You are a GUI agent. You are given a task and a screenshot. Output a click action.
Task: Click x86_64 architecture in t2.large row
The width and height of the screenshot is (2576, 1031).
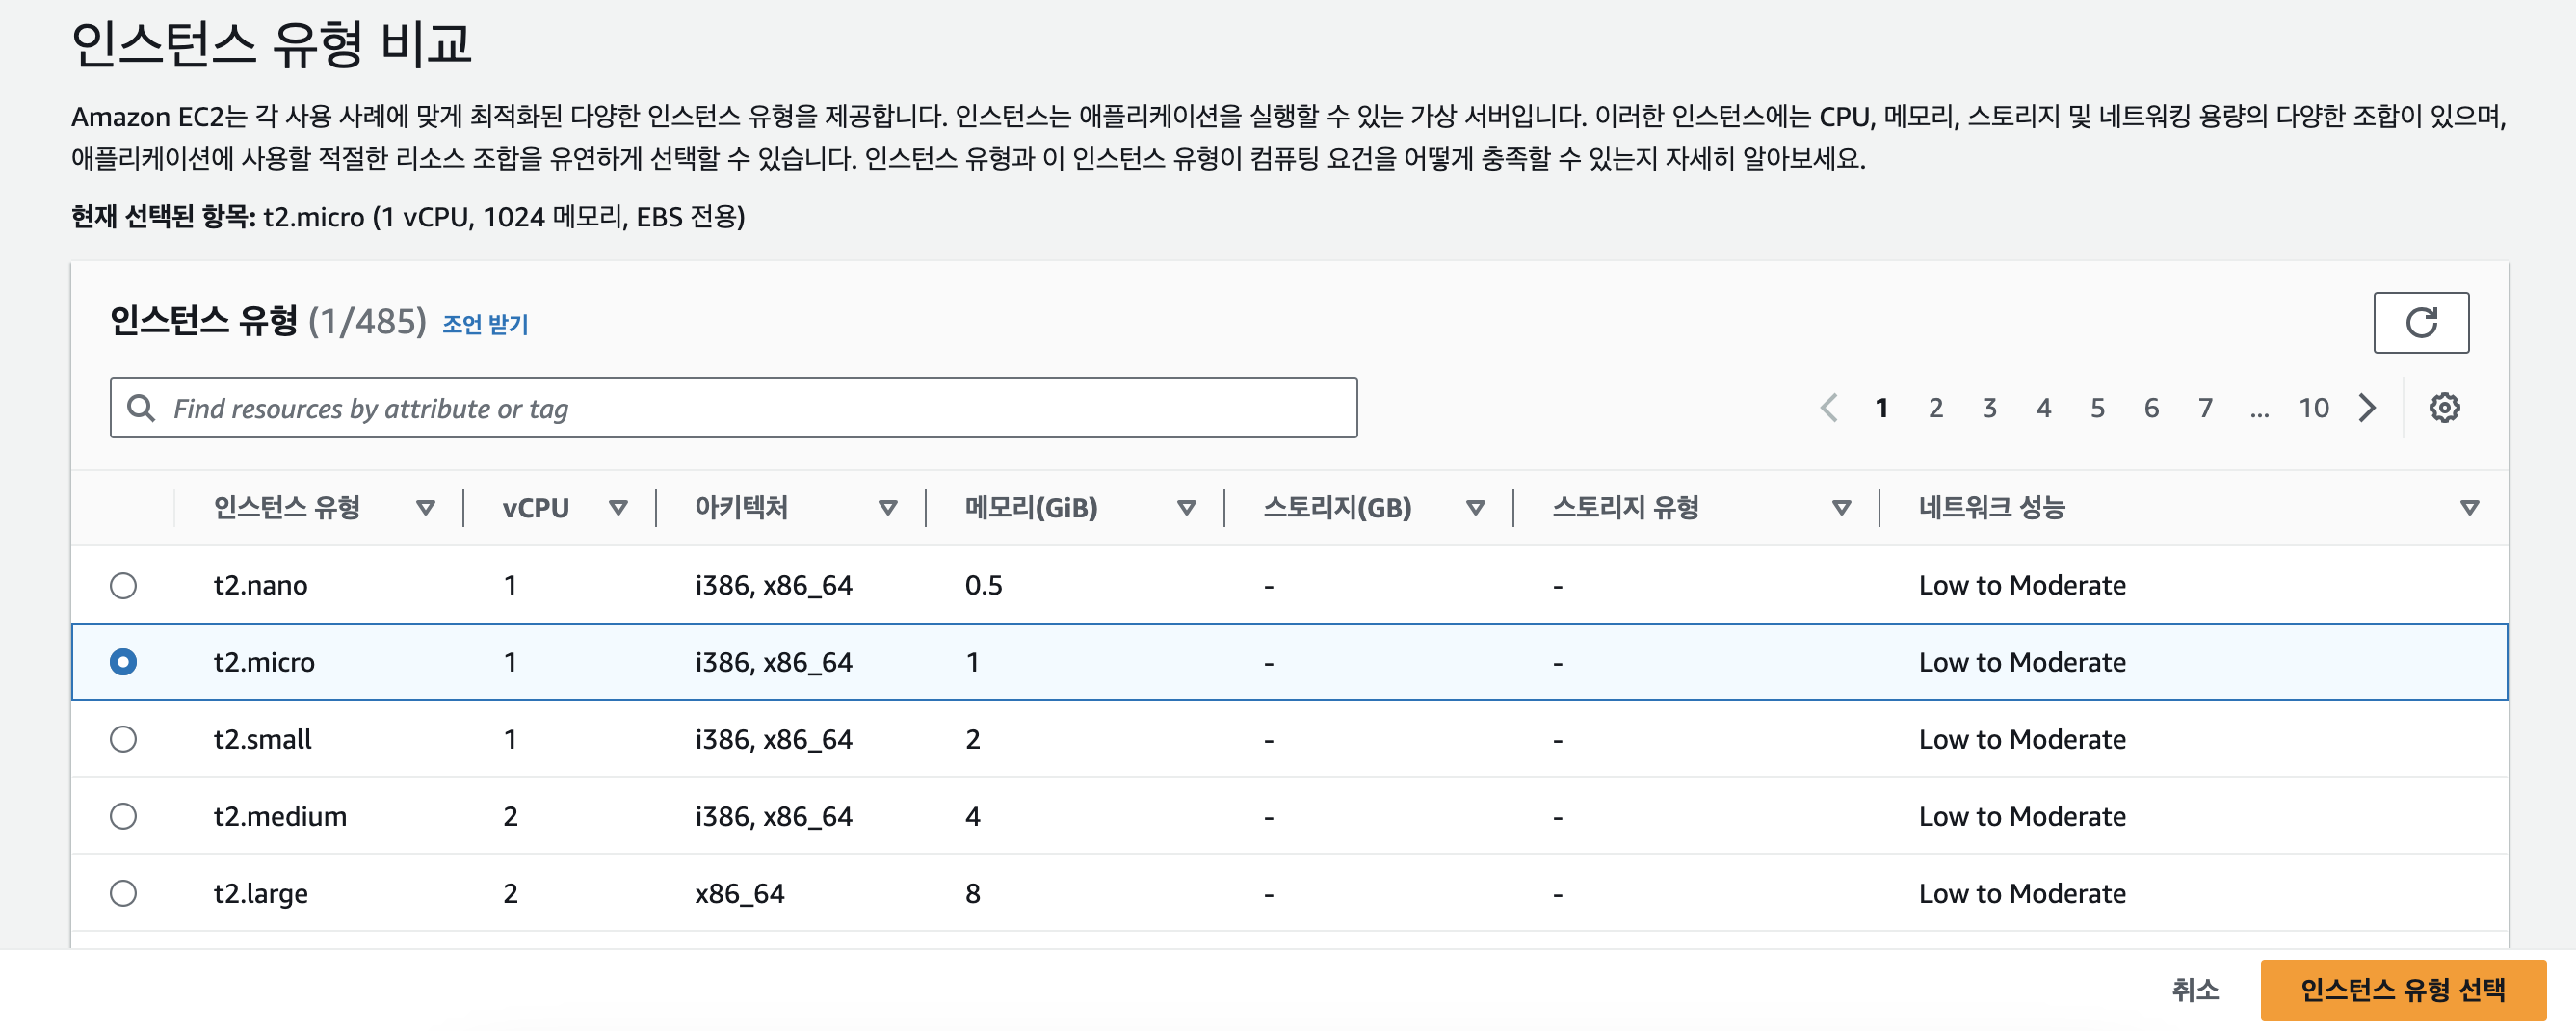pyautogui.click(x=740, y=893)
